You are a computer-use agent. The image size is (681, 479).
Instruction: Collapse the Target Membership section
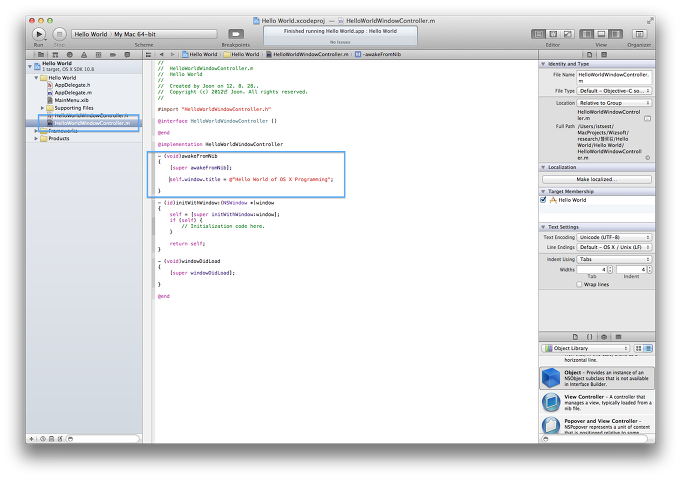543,192
